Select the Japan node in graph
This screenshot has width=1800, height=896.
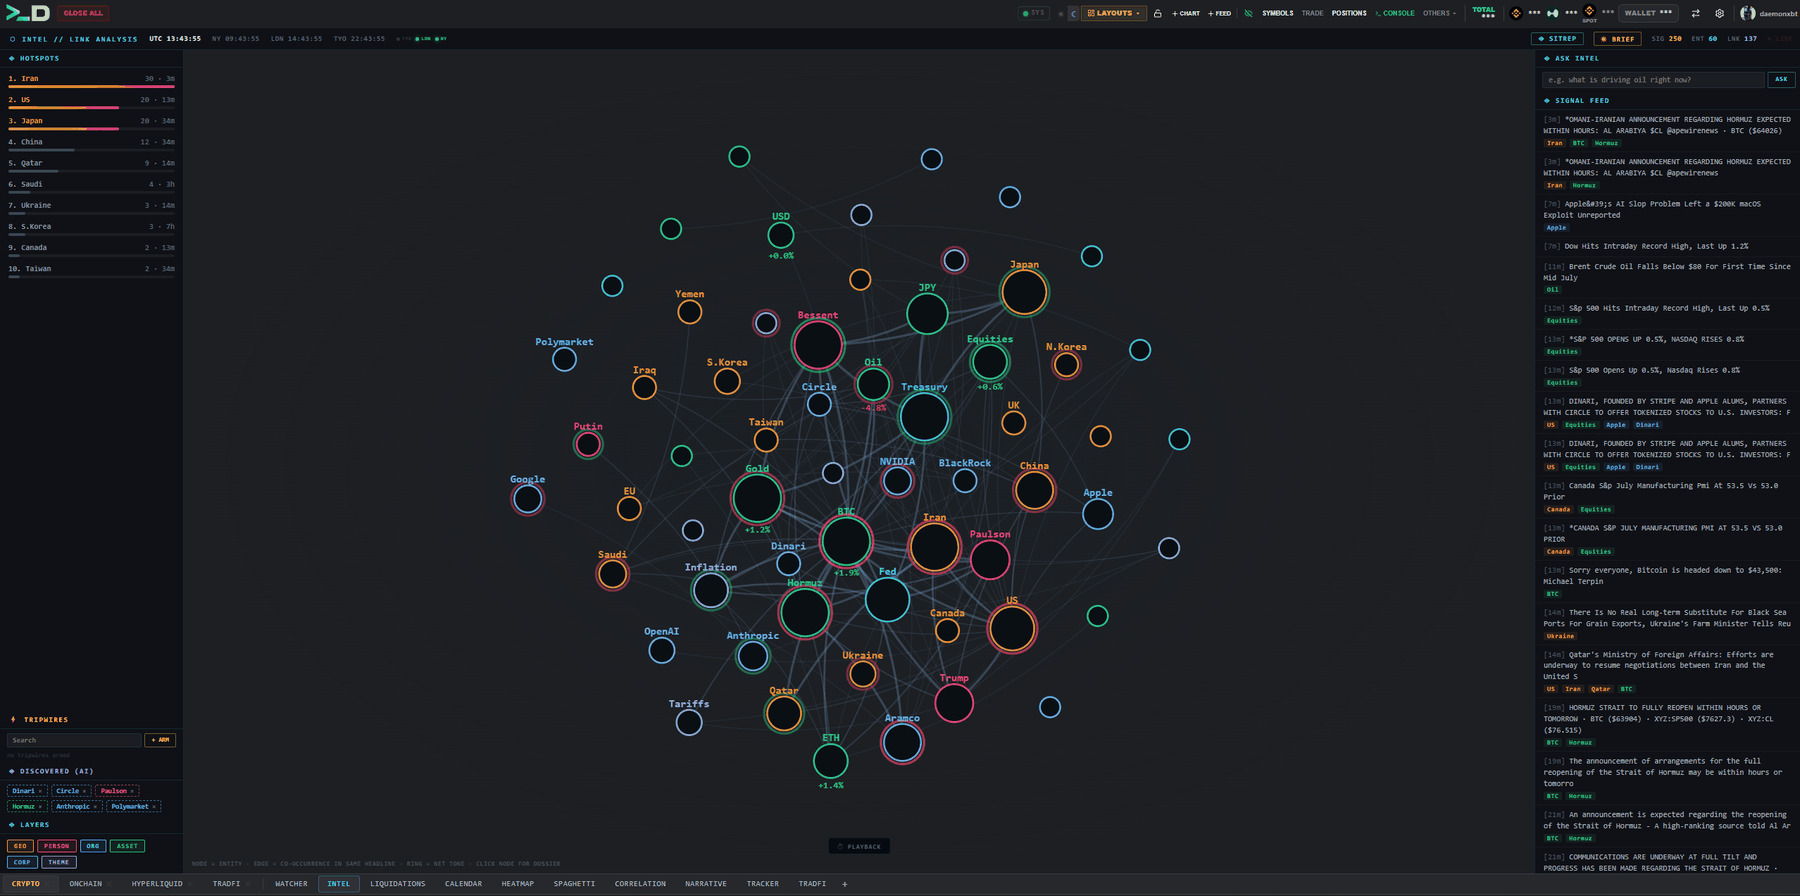1024,292
